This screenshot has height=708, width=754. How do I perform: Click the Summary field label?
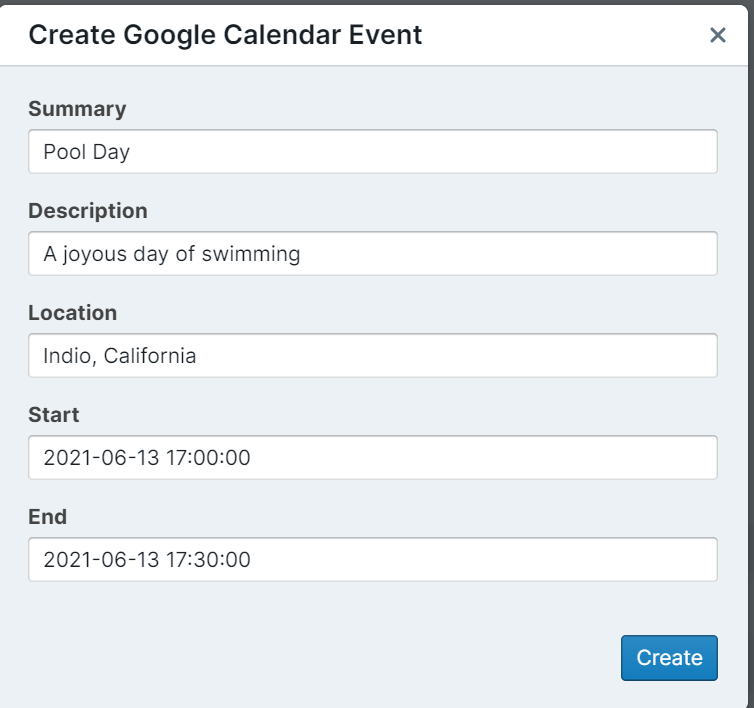coord(77,109)
